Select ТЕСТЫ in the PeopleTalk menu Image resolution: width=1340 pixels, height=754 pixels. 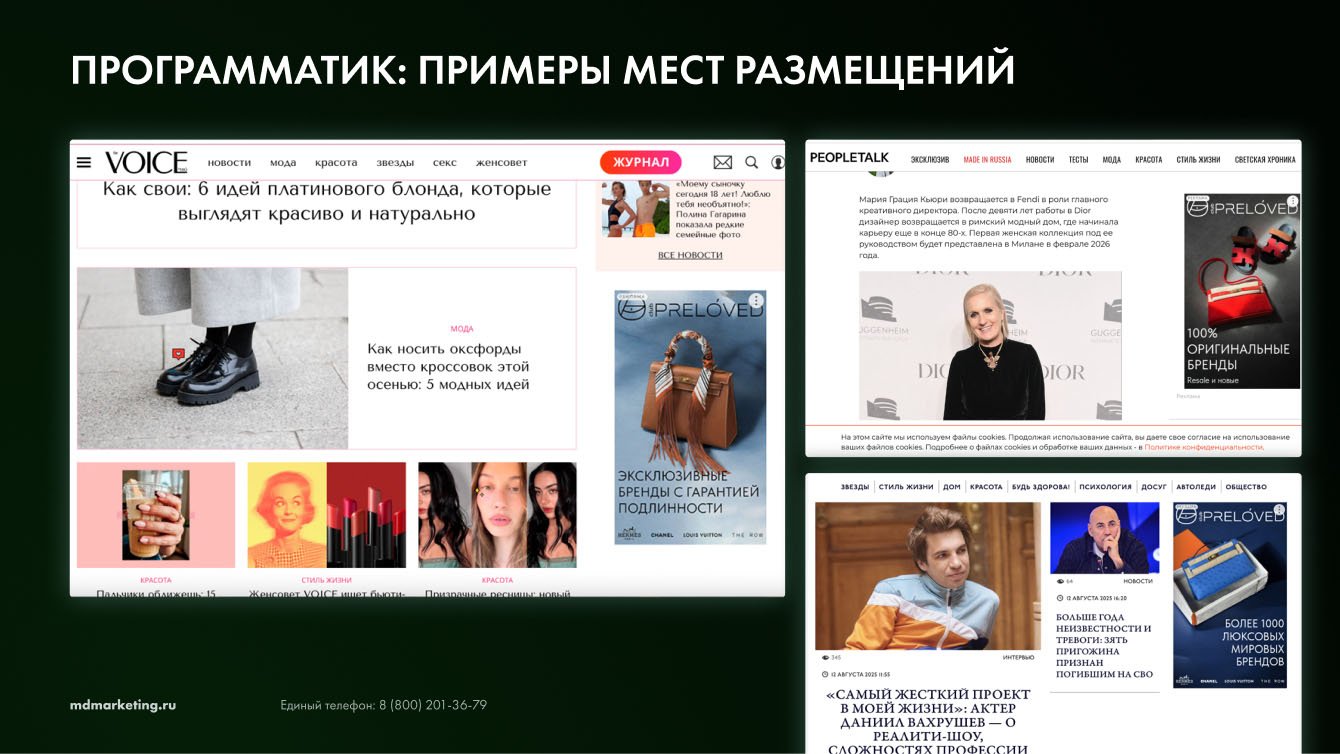(1078, 160)
